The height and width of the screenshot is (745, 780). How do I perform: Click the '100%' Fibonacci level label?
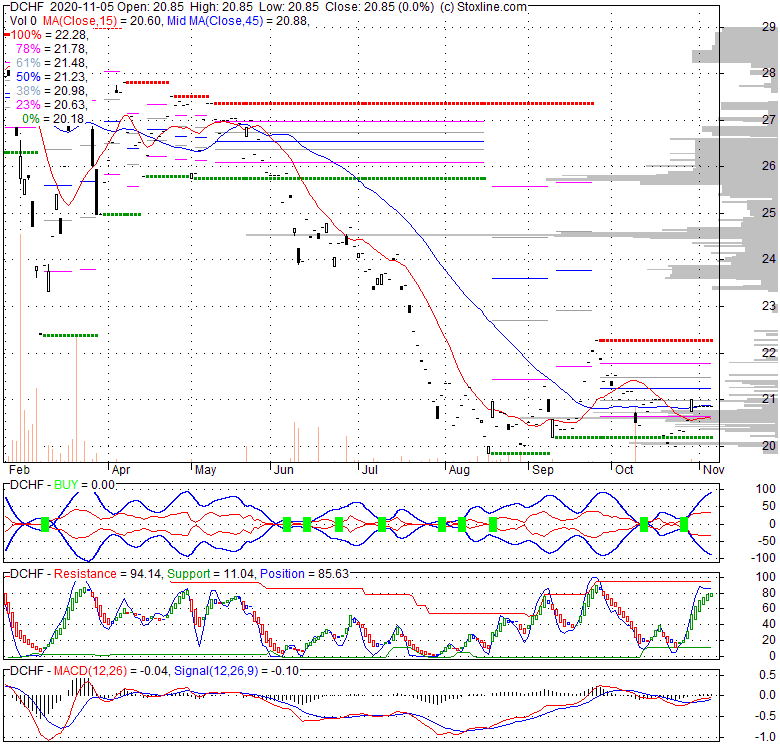tap(26, 35)
